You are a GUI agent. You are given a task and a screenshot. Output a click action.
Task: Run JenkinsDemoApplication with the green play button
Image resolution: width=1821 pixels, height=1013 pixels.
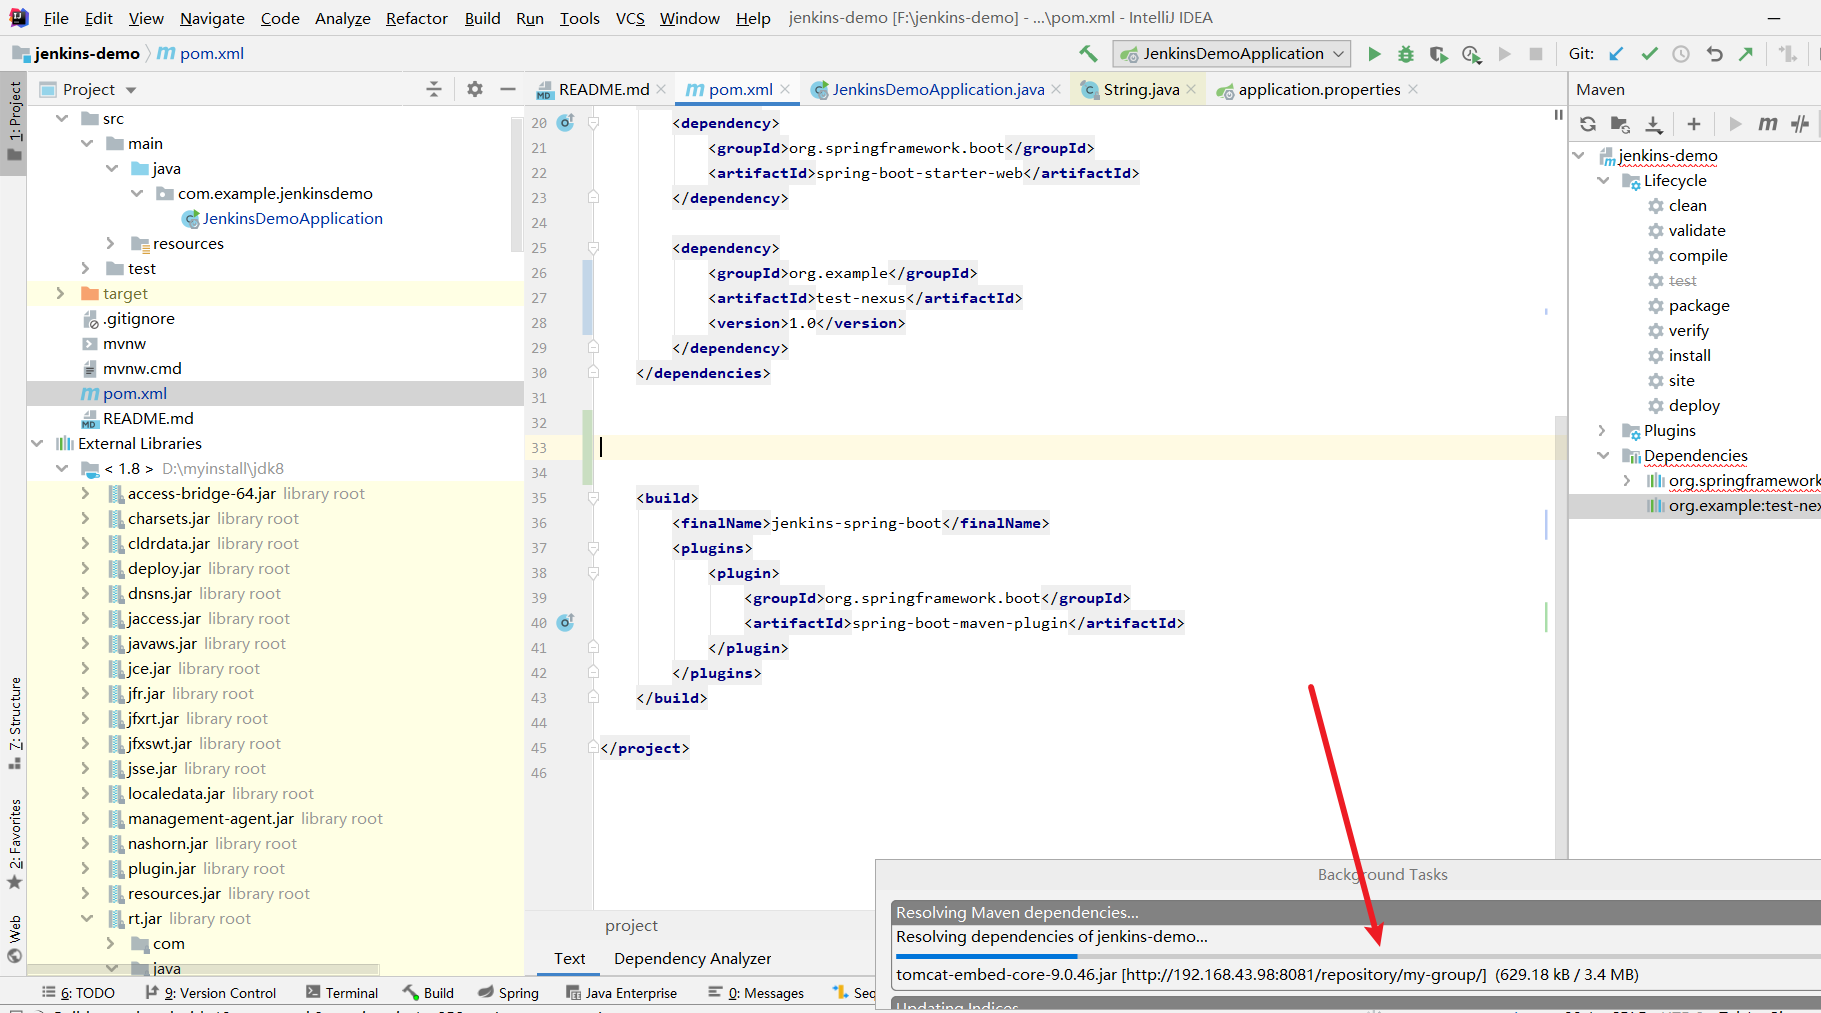point(1374,54)
